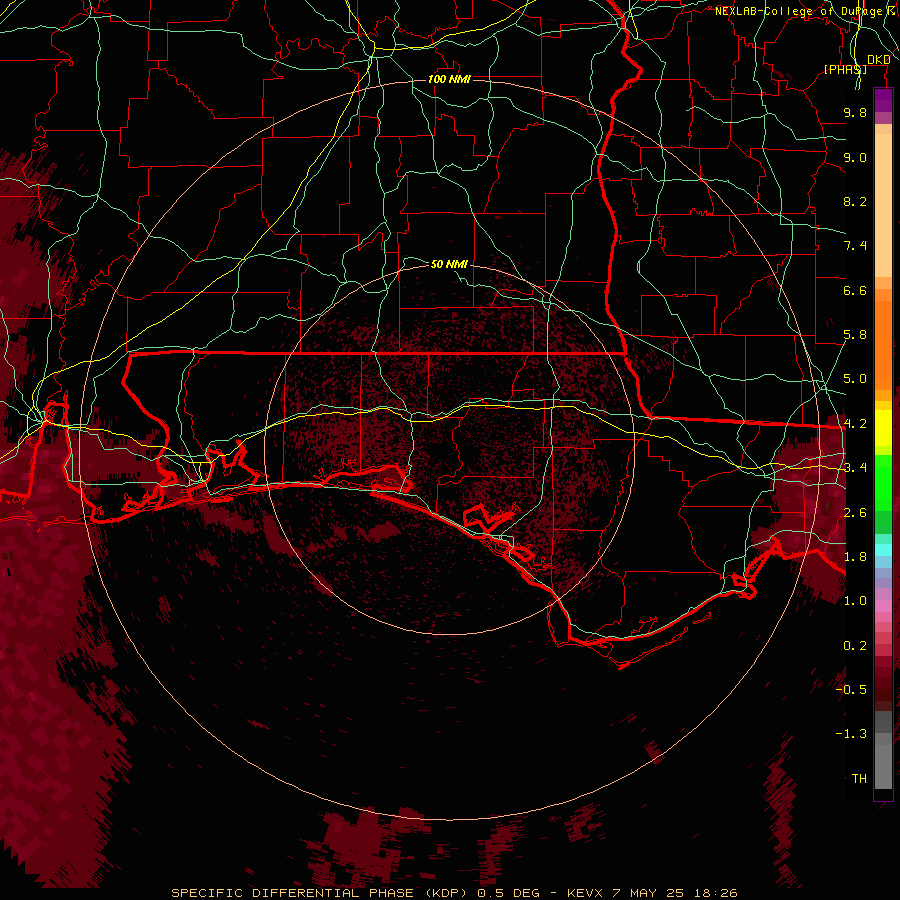Click the "9.0" scale value
900x900 pixels.
pos(855,157)
